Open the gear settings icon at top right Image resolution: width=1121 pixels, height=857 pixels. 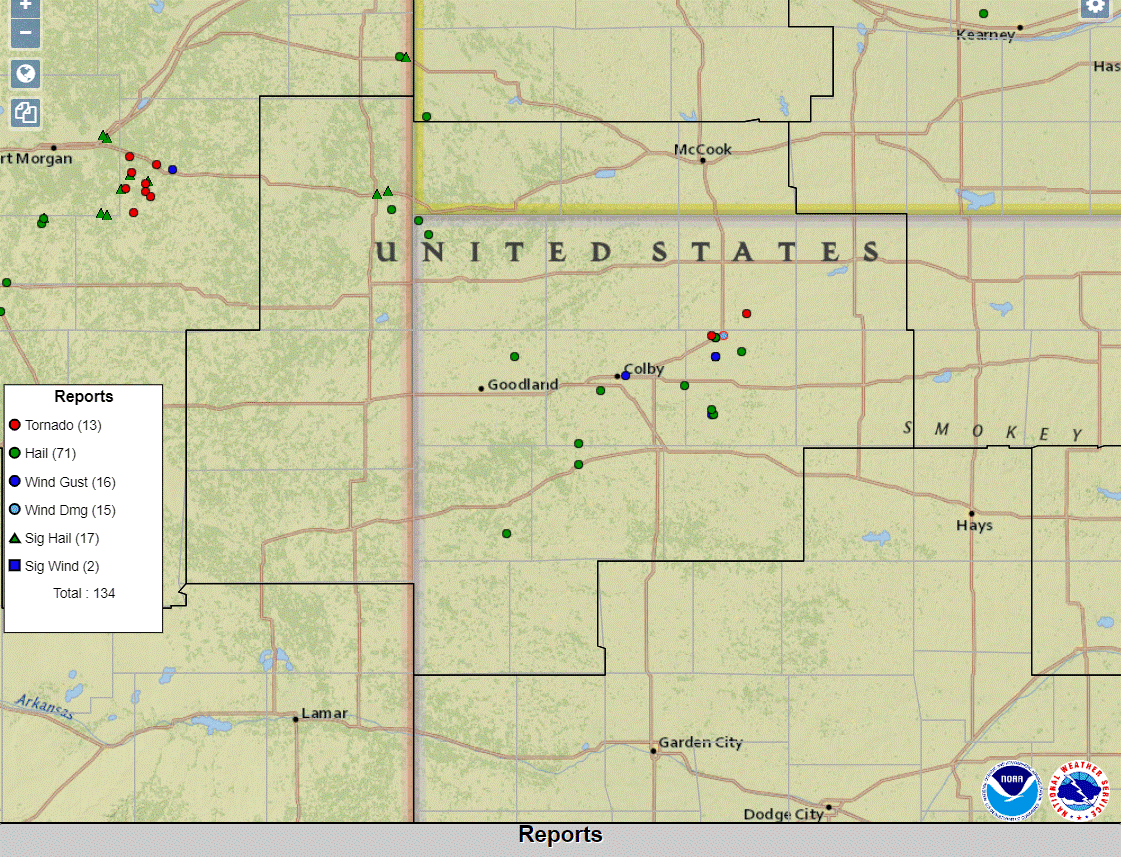click(1095, 6)
